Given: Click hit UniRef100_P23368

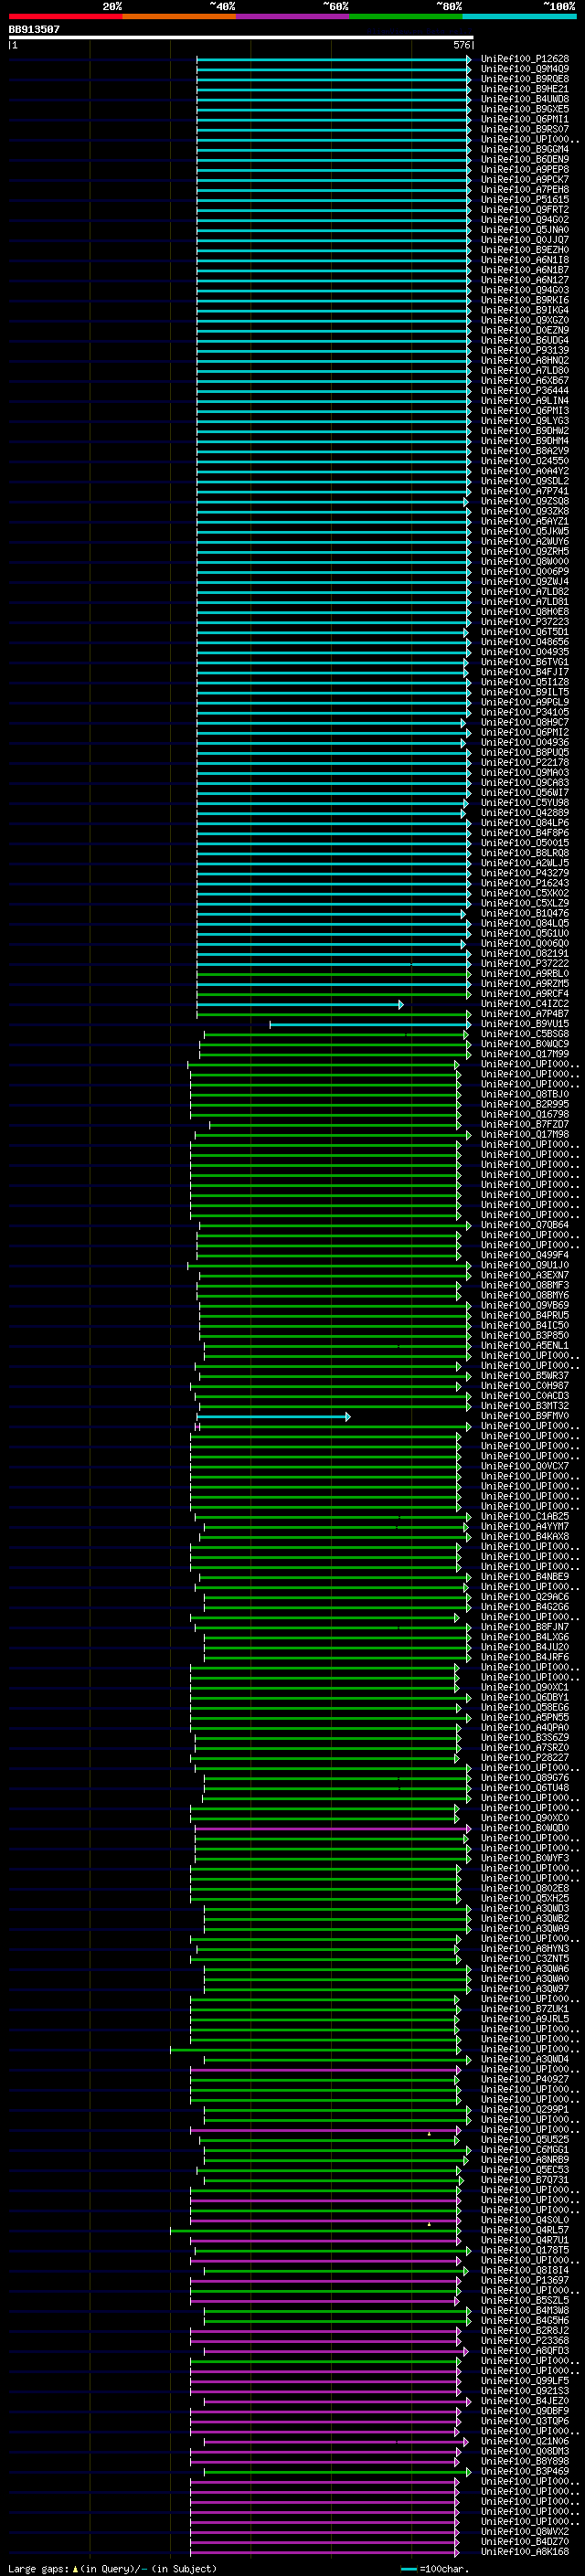Looking at the screenshot, I should point(524,2341).
